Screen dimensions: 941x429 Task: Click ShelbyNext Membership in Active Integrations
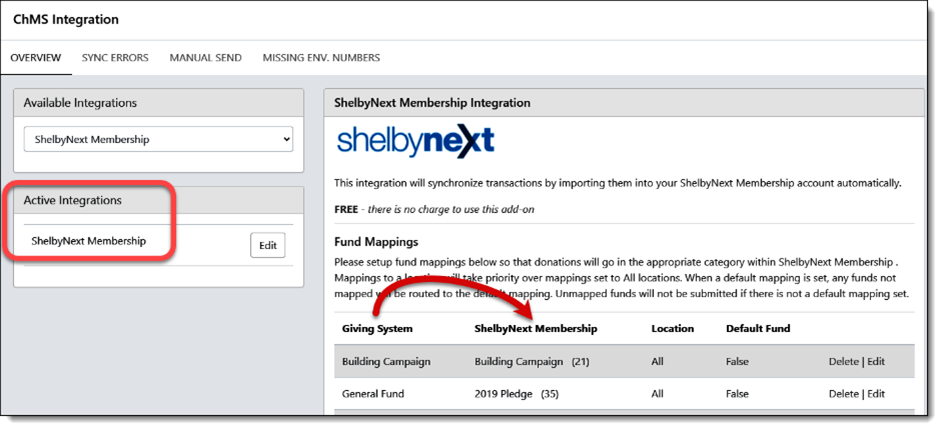pos(88,241)
